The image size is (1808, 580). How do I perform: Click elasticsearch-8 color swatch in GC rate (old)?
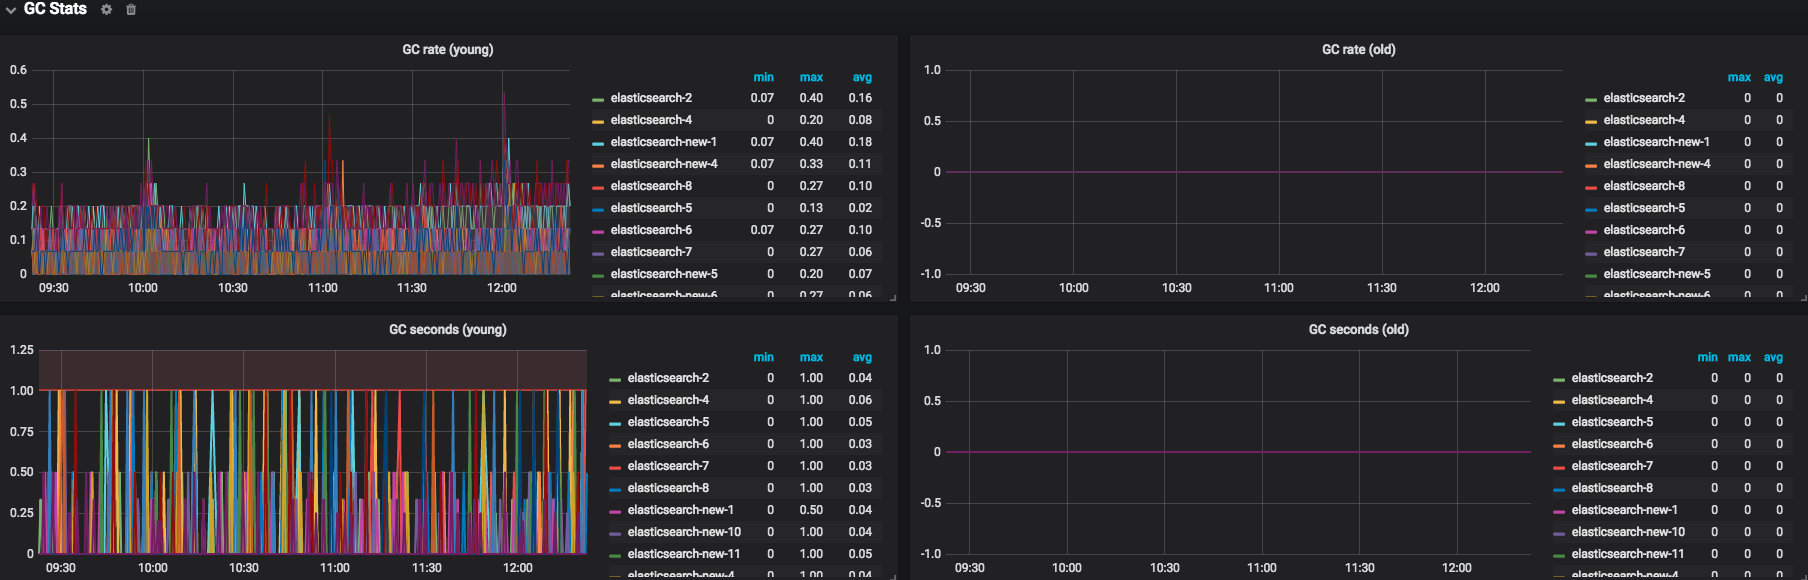[1591, 187]
